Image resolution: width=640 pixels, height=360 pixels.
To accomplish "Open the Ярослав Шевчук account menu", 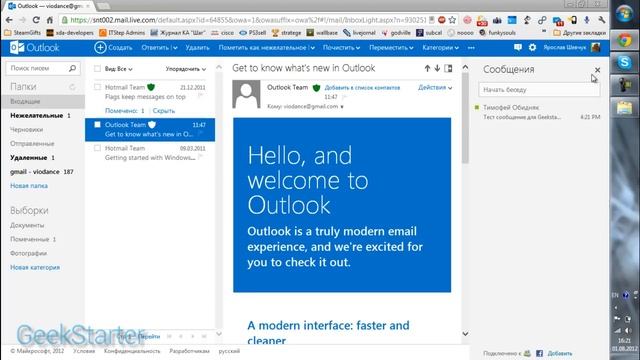I will 564,48.
